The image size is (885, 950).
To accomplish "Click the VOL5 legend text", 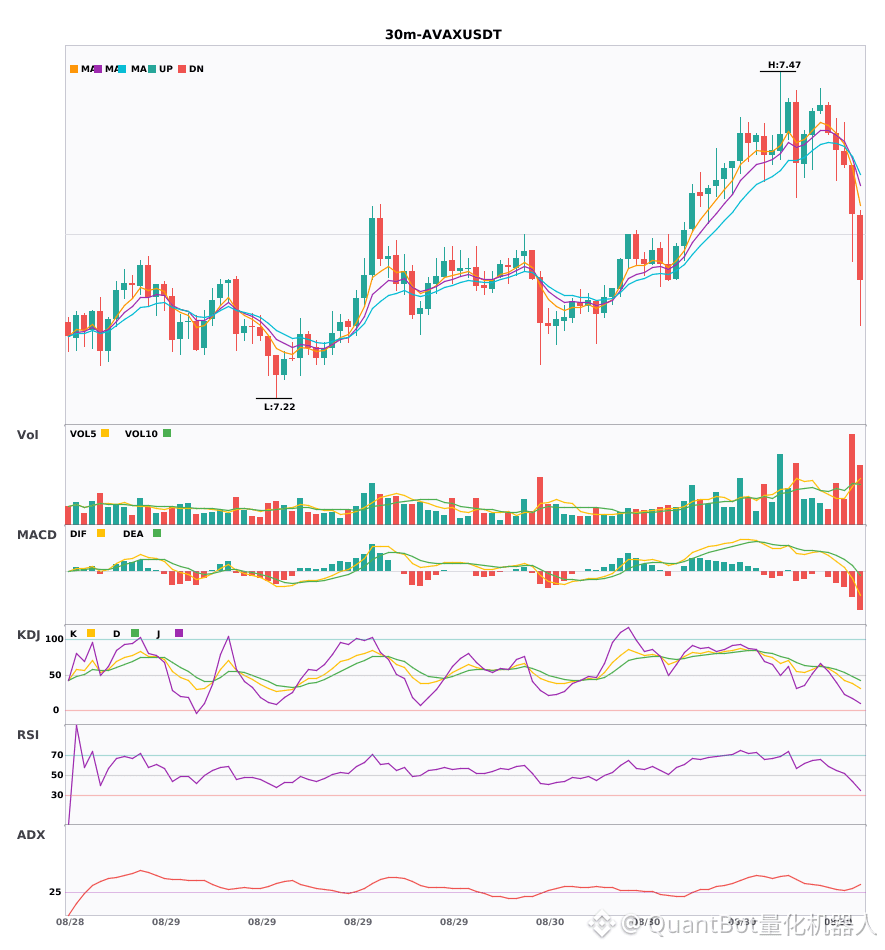I will click(83, 434).
